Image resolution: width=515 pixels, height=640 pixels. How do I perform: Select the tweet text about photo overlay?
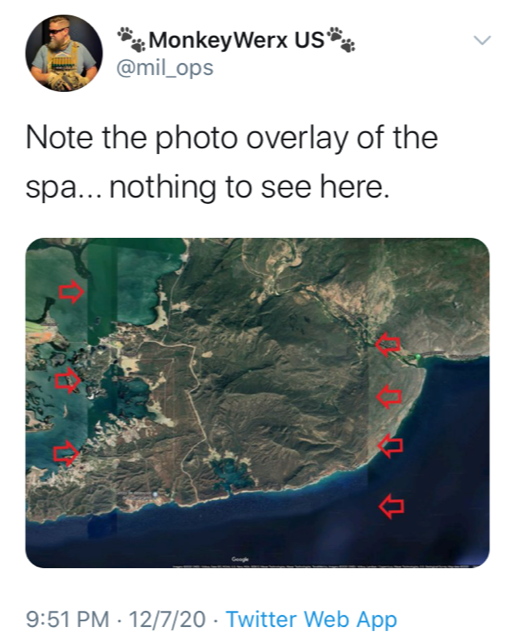pyautogui.click(x=232, y=162)
